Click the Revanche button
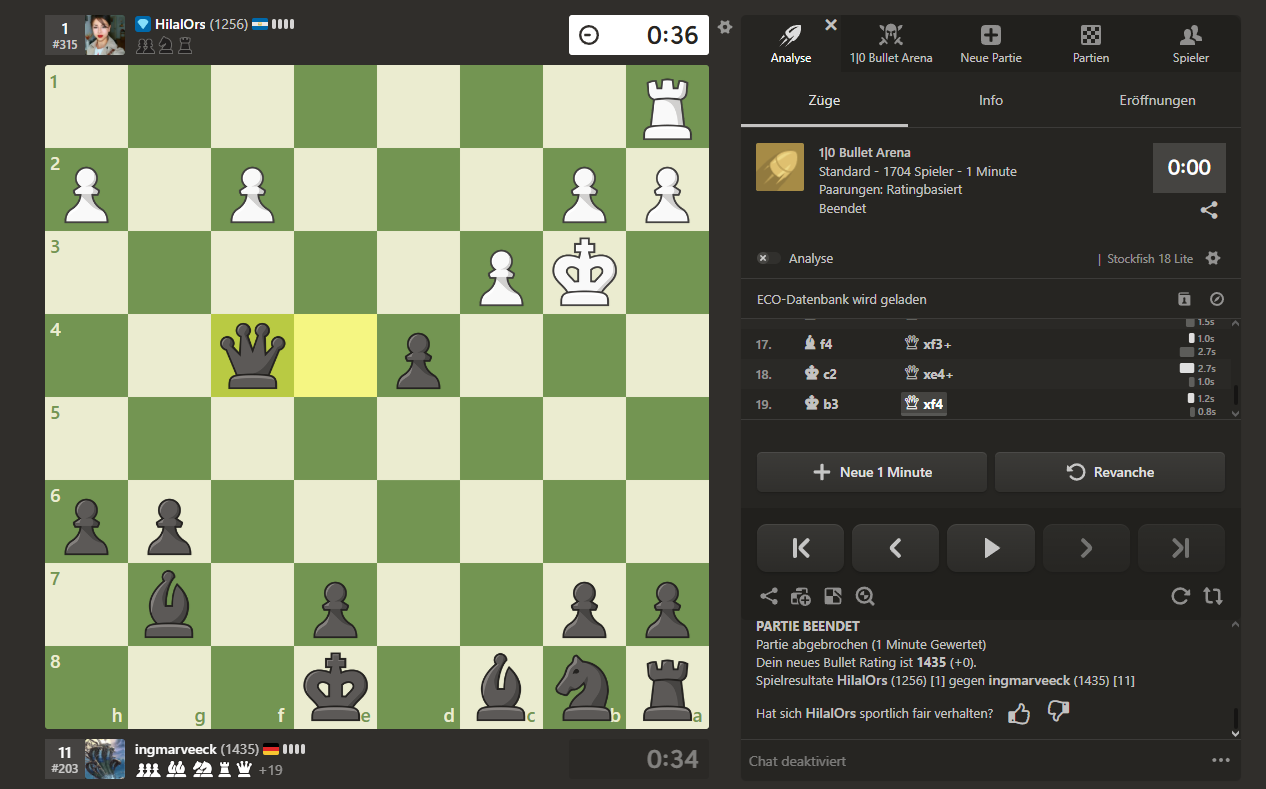The width and height of the screenshot is (1266, 789). pos(1109,472)
